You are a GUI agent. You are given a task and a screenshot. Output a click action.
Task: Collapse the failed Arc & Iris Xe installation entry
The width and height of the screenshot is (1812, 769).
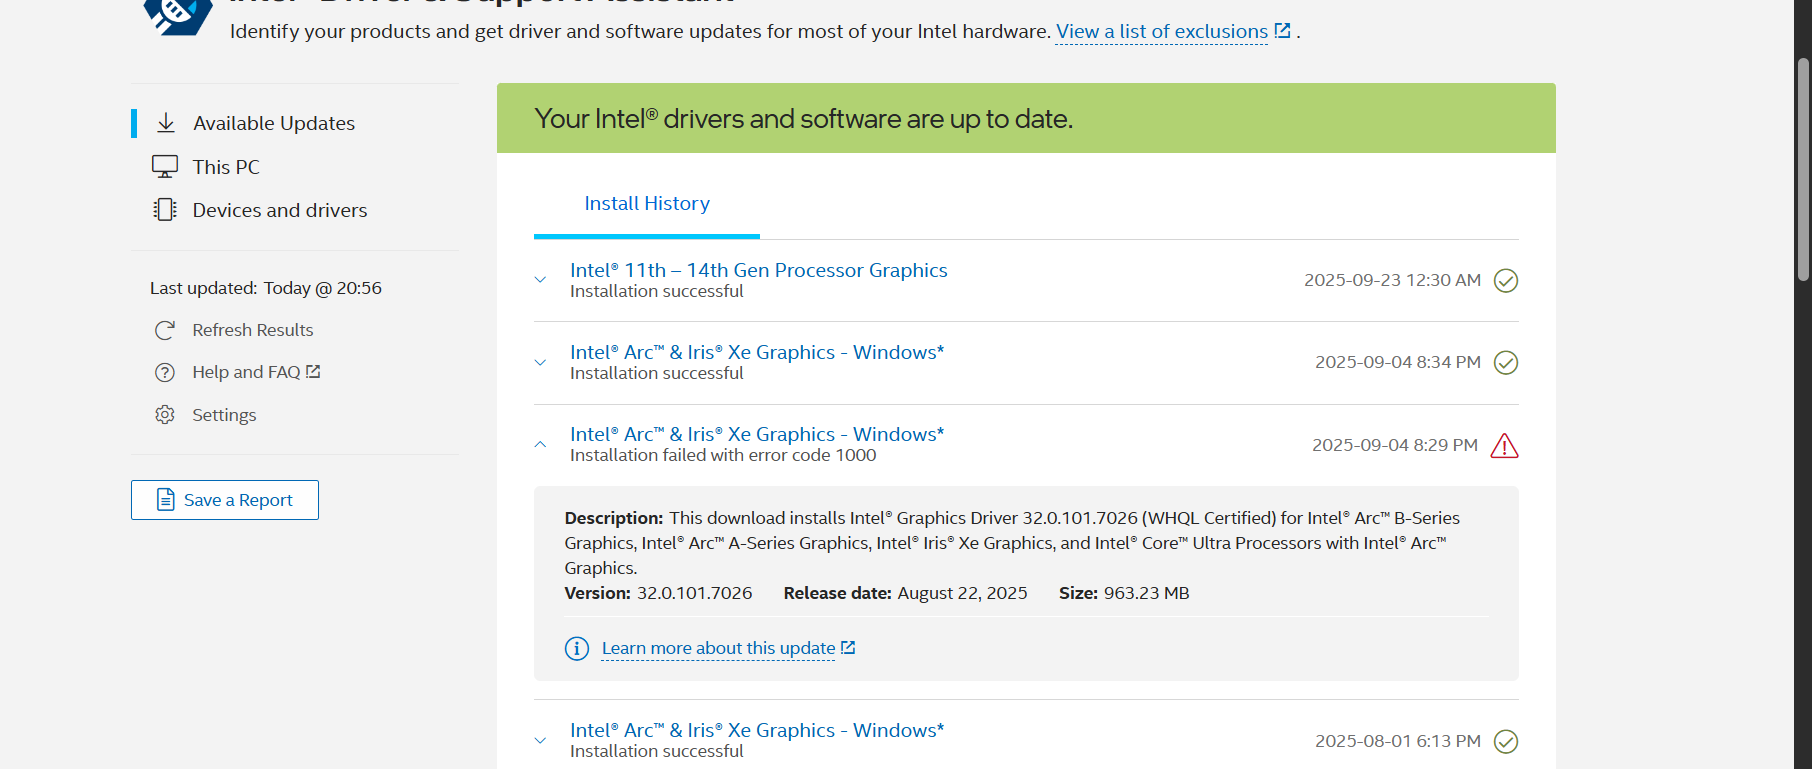541,444
